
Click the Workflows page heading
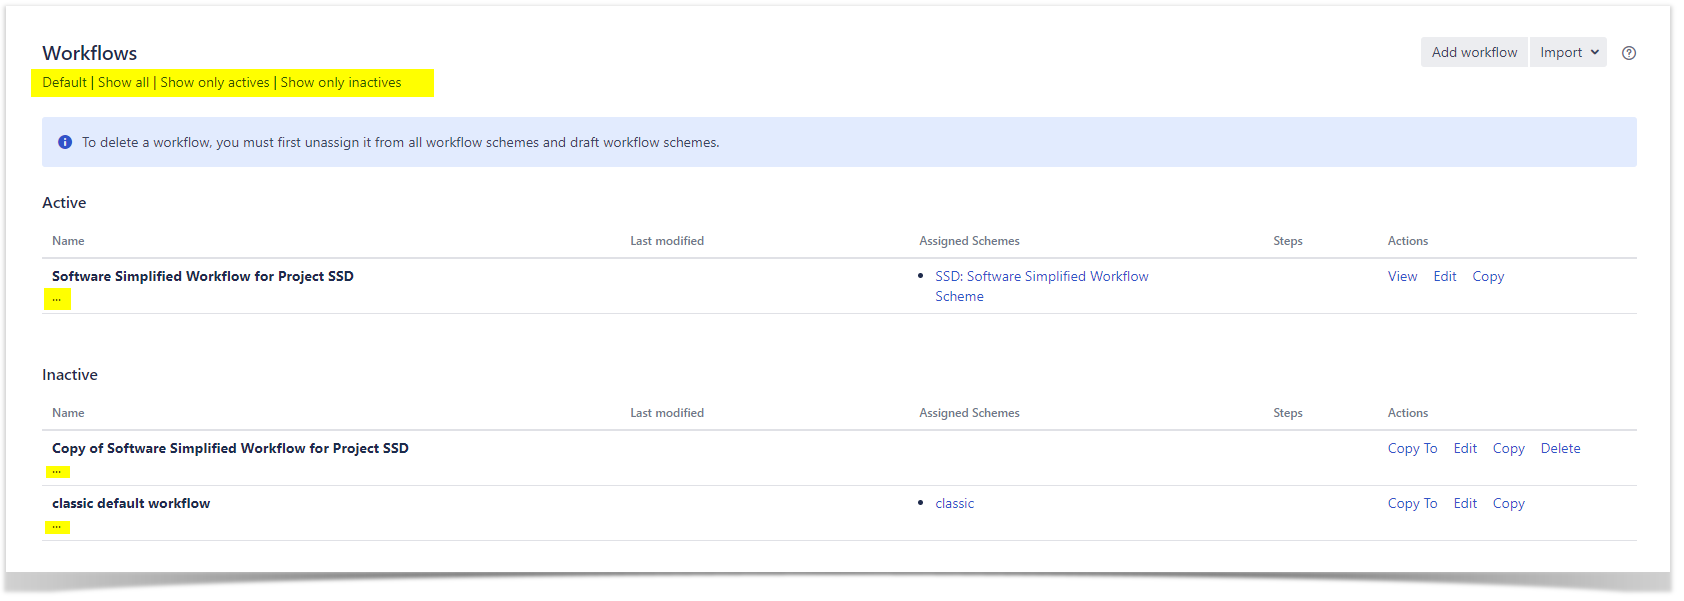point(89,53)
